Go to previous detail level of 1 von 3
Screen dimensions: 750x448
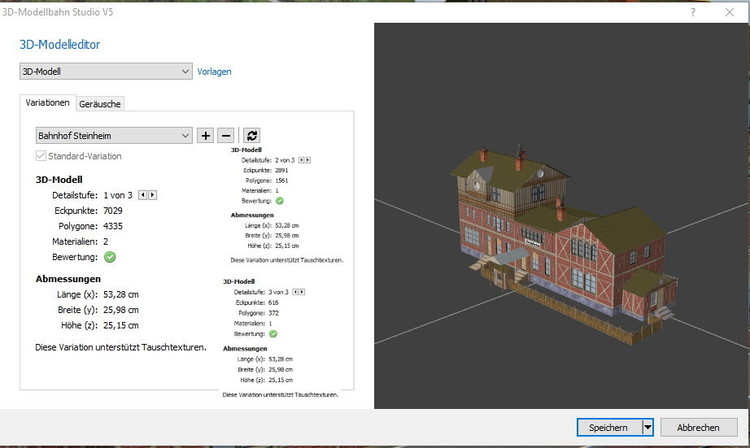pyautogui.click(x=142, y=194)
